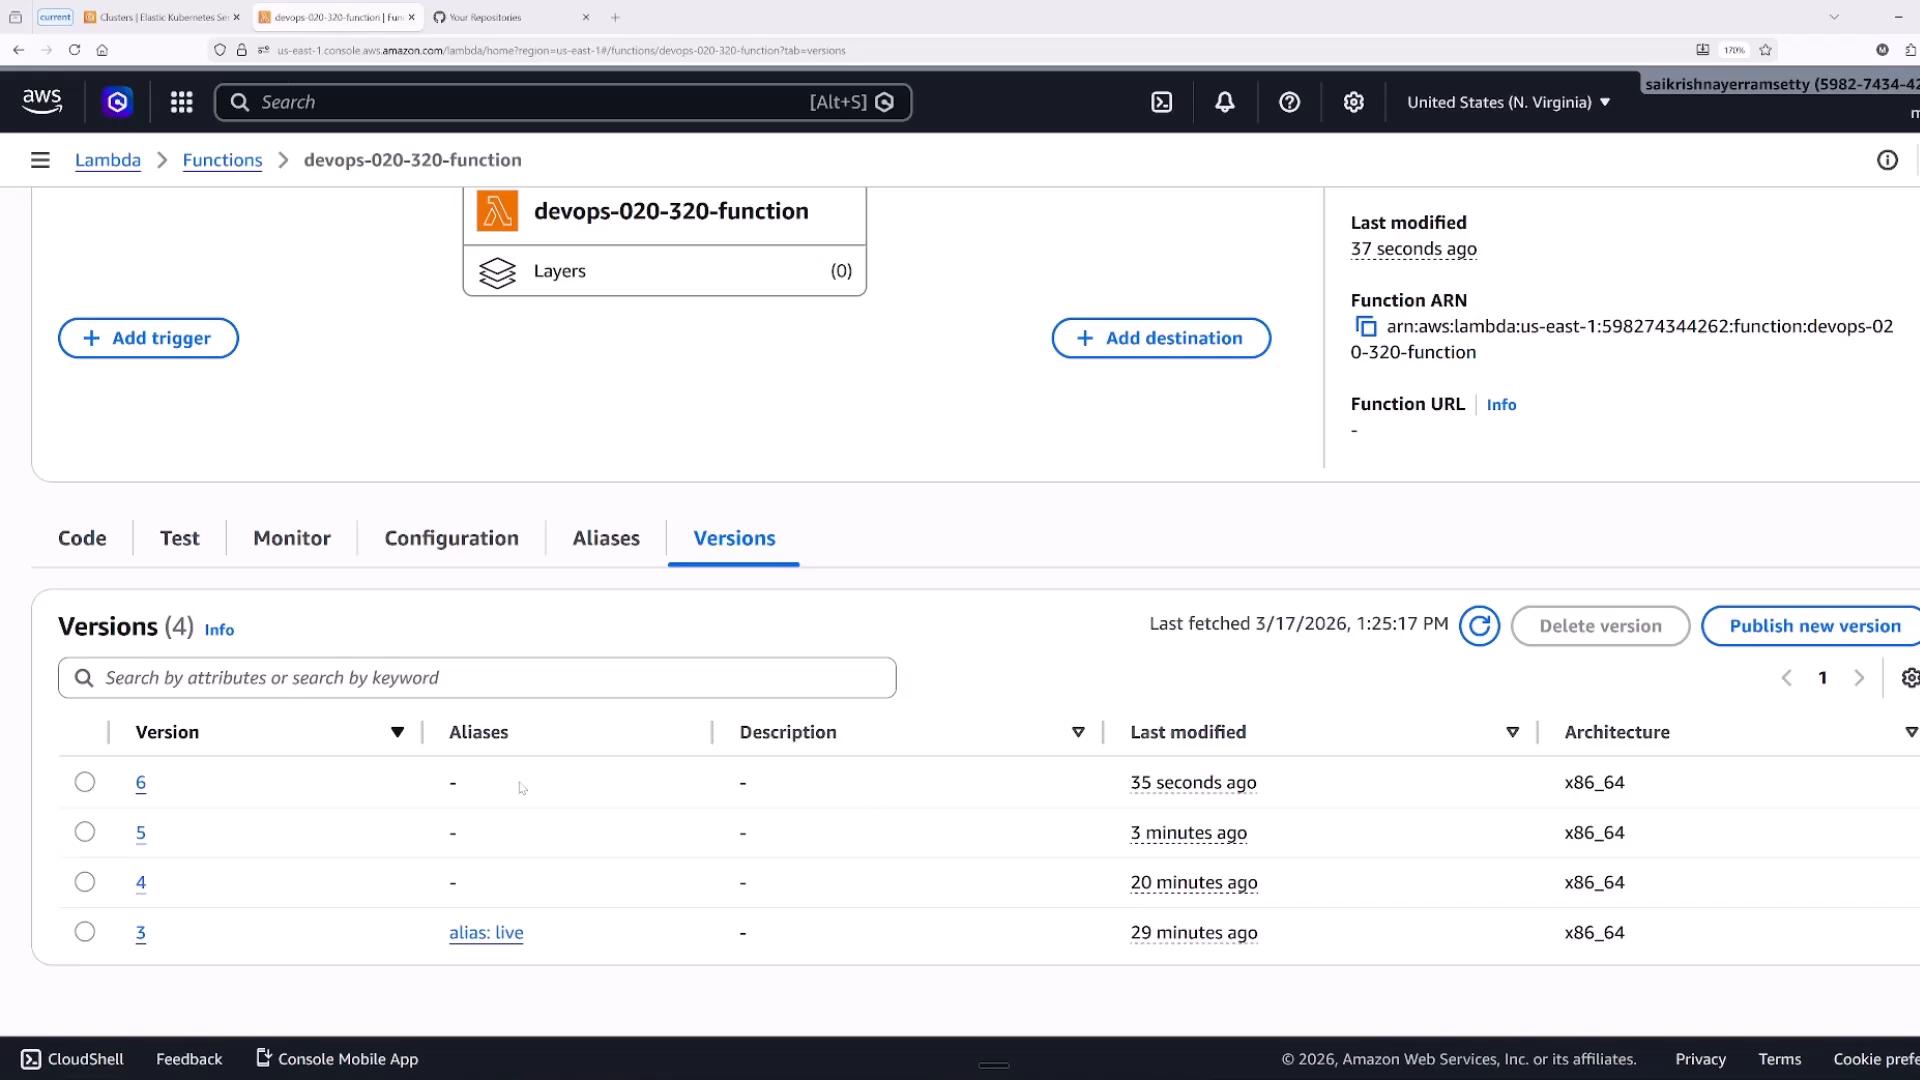Click the browser reload button
The width and height of the screenshot is (1920, 1080).
74,49
